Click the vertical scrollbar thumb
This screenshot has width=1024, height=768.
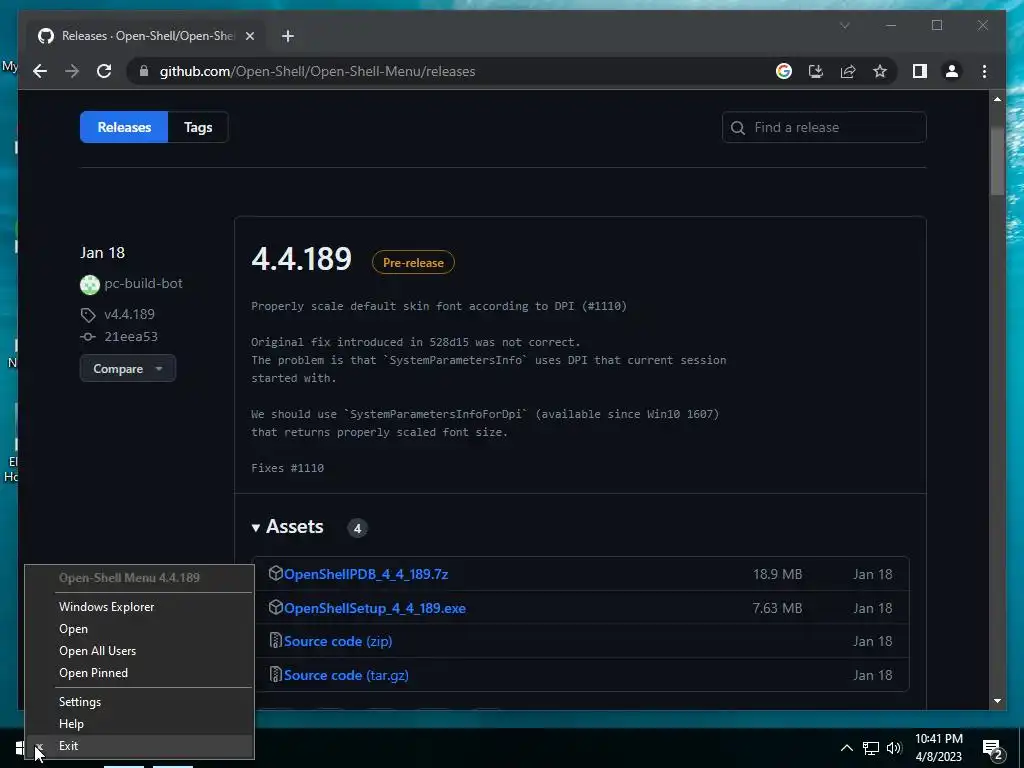coord(997,161)
